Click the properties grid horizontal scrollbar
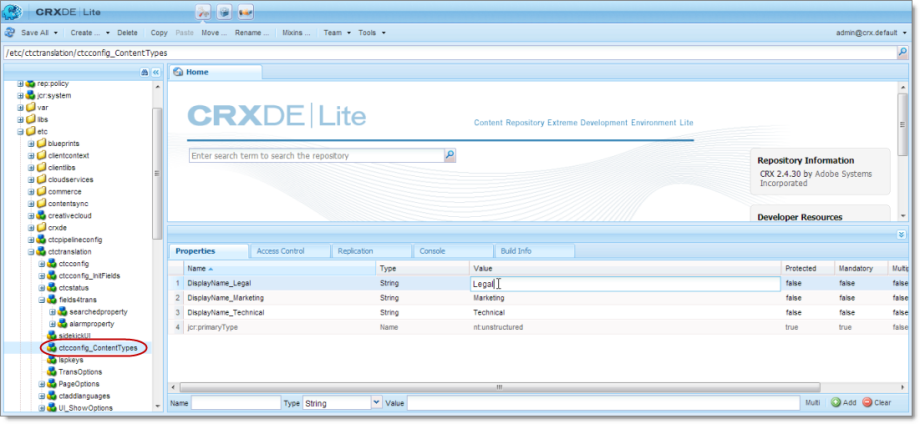920x424 pixels. click(499, 387)
